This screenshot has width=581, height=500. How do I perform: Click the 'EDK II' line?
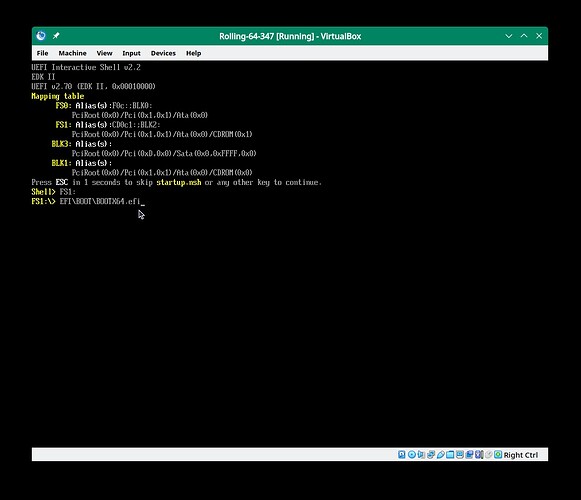click(x=43, y=77)
